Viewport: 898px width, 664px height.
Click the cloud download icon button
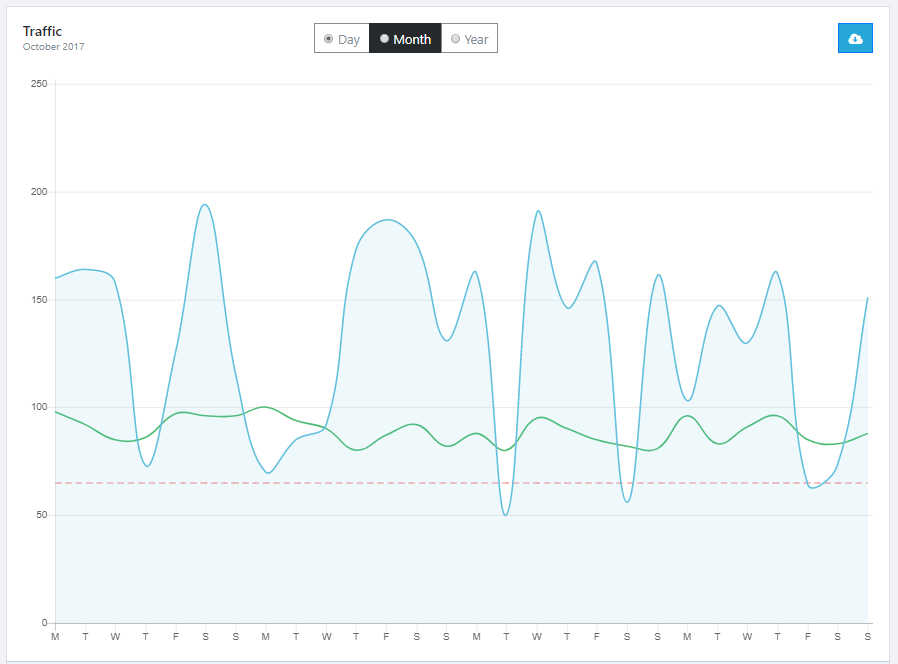click(855, 38)
